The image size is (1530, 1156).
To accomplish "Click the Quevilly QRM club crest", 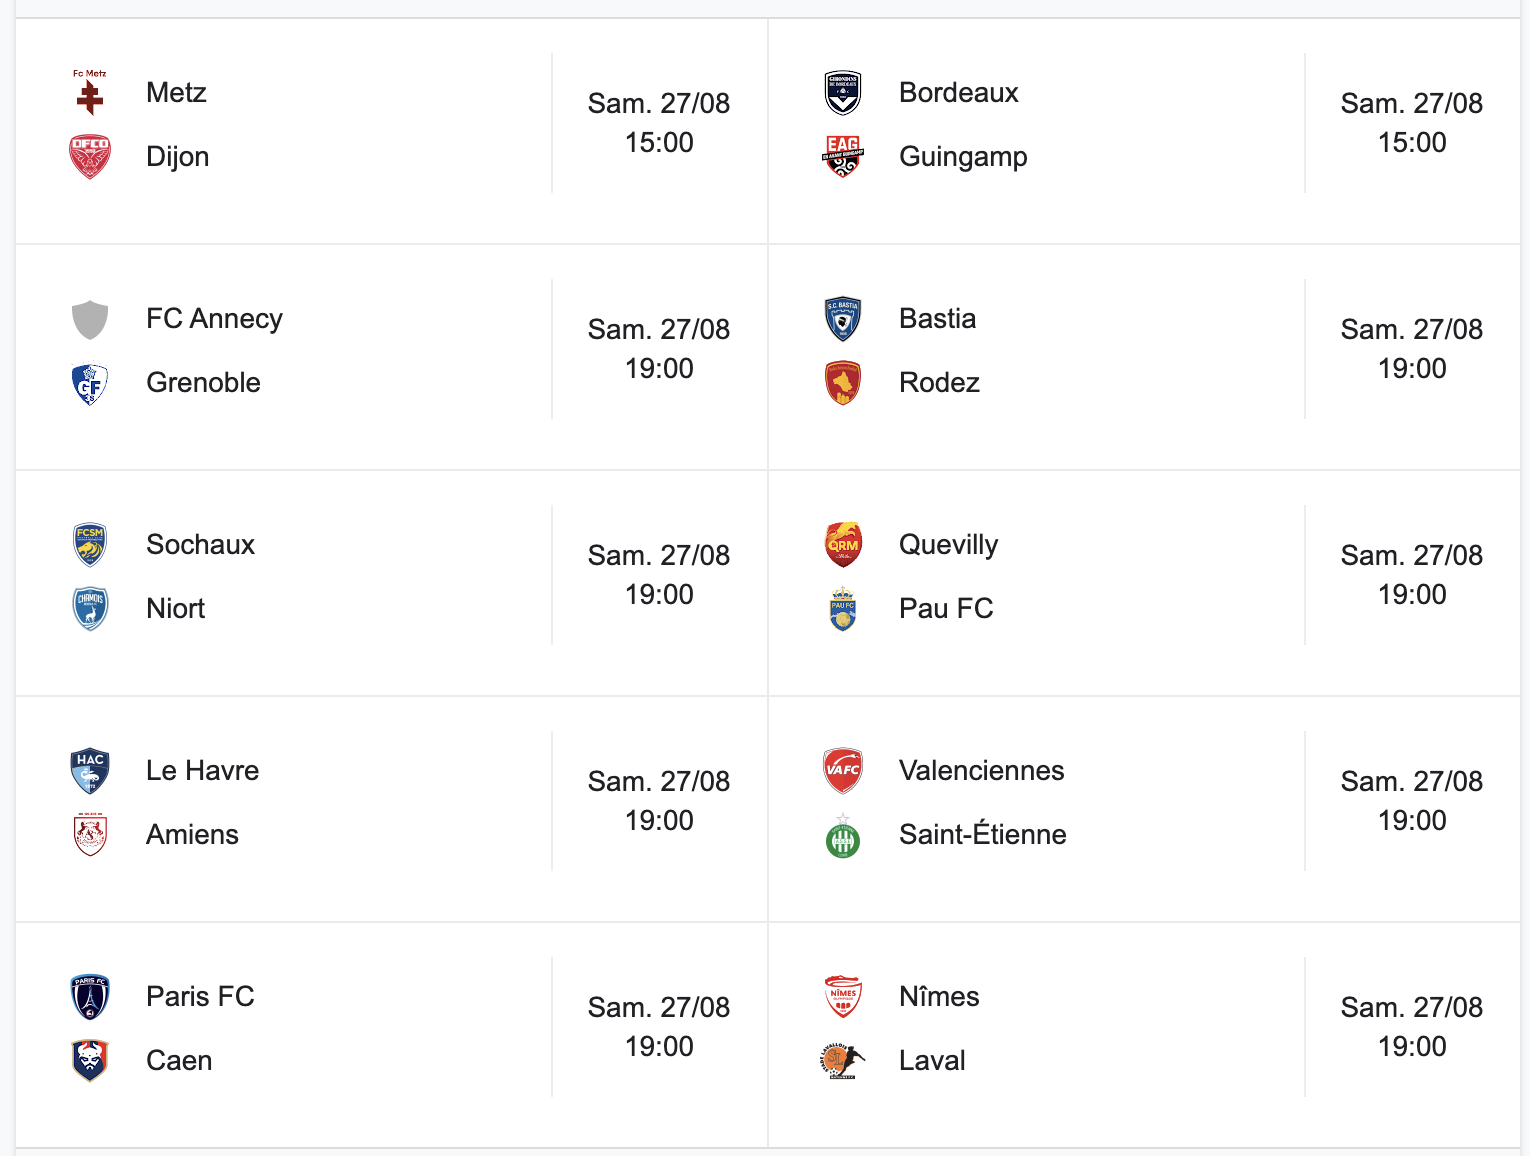I will pyautogui.click(x=843, y=545).
